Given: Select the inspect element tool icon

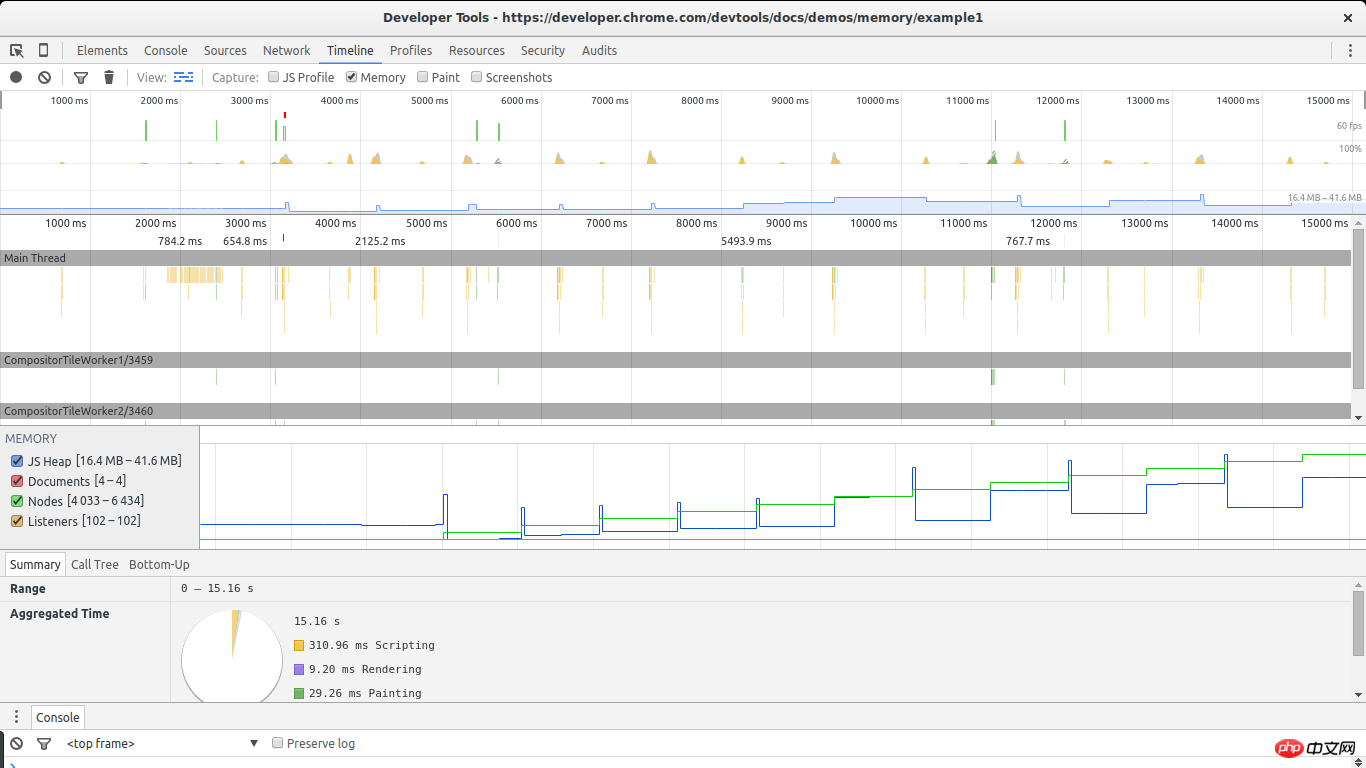Looking at the screenshot, I should click(x=17, y=51).
